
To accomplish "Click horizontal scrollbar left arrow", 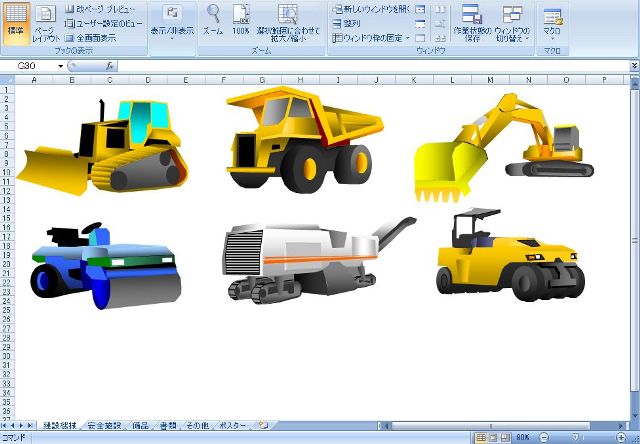I will [386, 426].
